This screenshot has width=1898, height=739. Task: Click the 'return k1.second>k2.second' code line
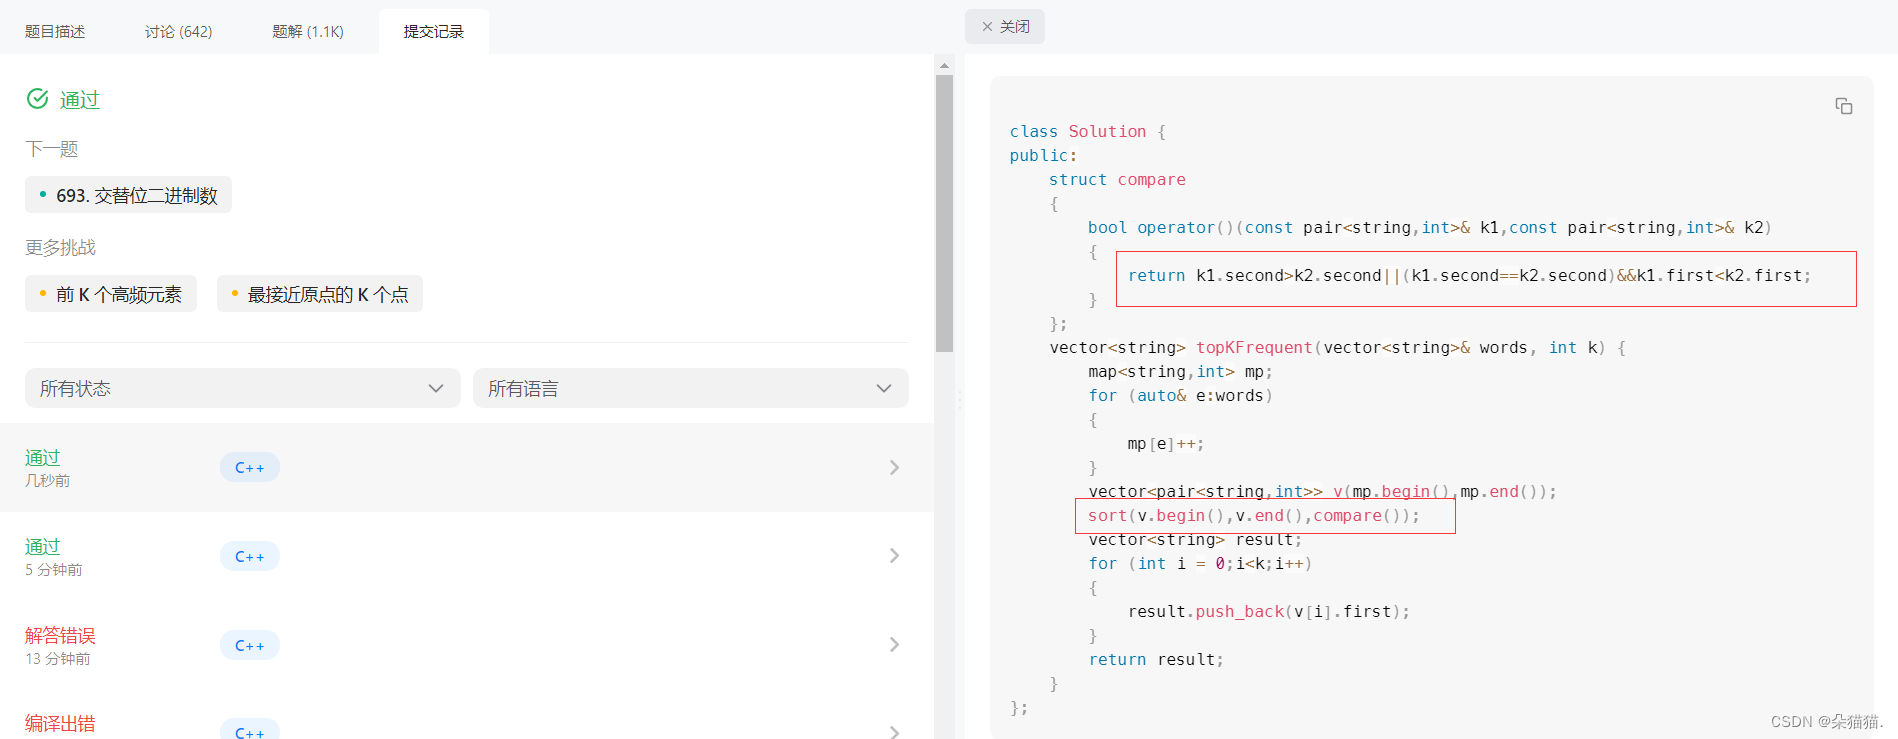pos(1469,276)
